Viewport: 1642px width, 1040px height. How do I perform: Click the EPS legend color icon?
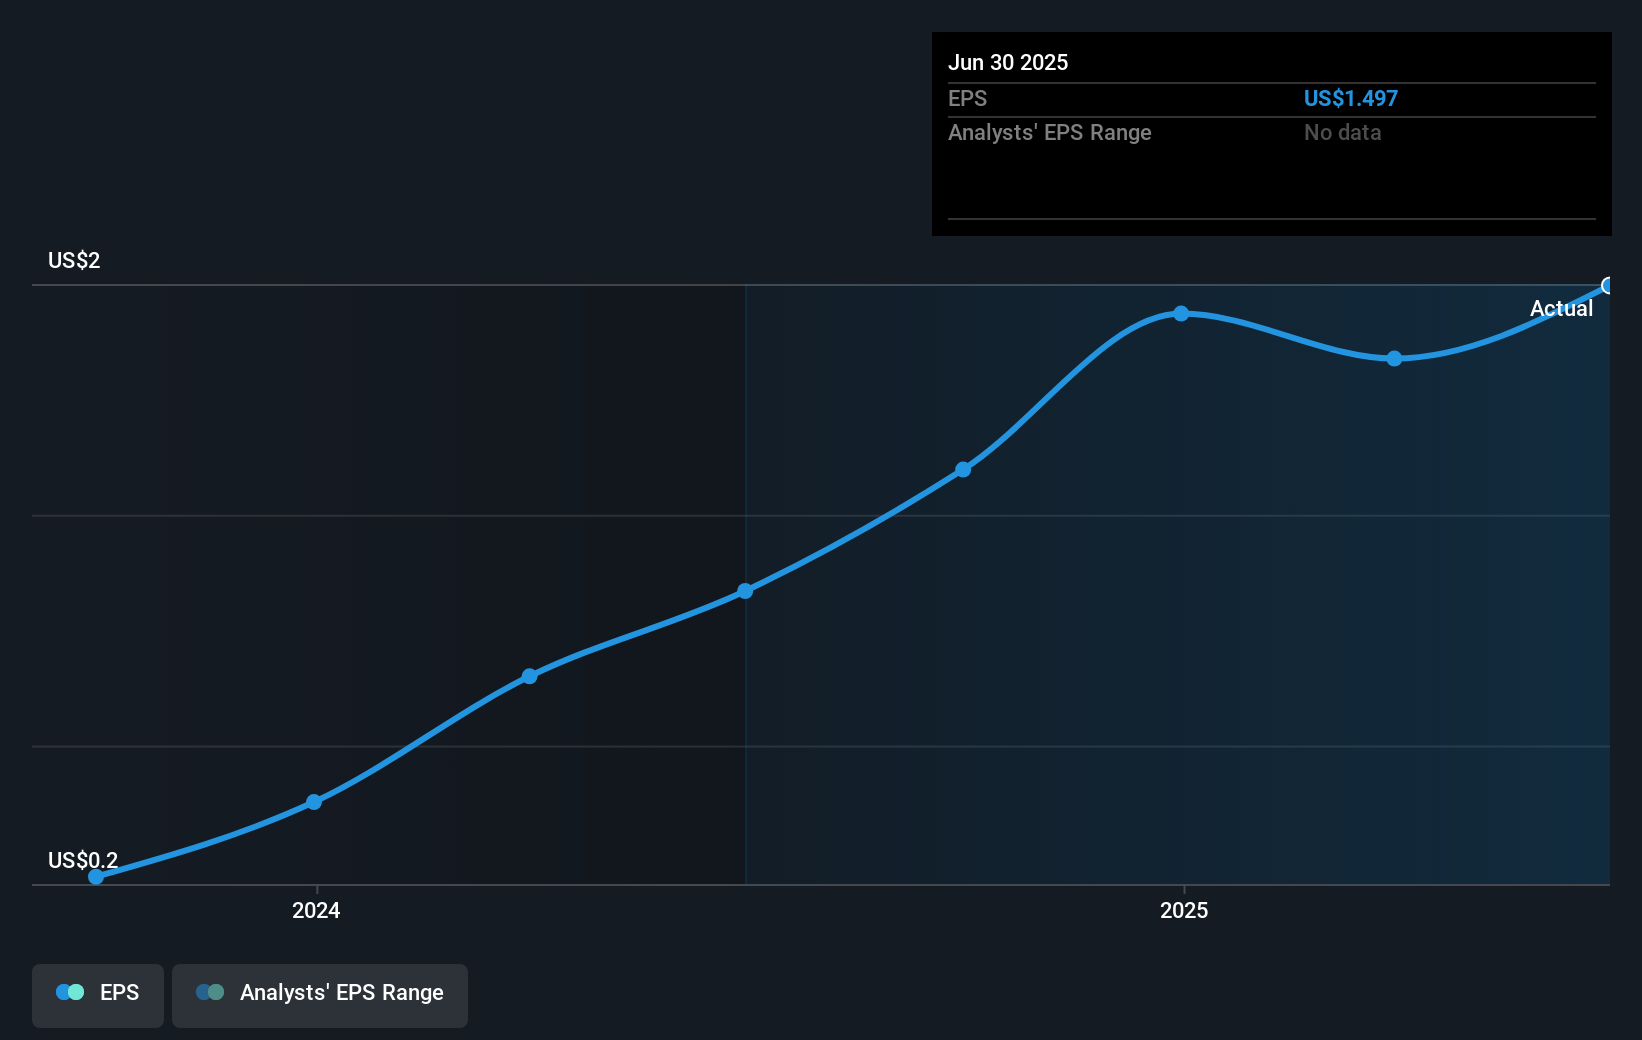click(69, 993)
